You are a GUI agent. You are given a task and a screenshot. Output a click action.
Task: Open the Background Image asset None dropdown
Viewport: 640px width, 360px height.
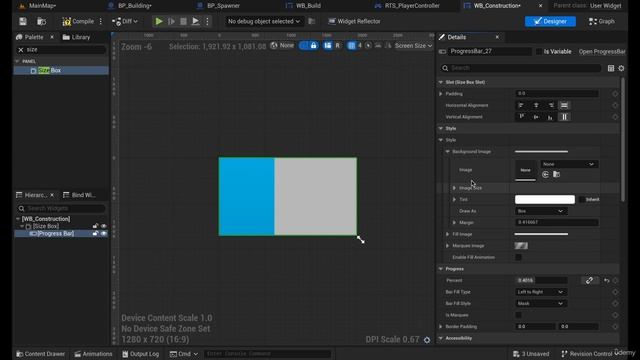point(569,164)
